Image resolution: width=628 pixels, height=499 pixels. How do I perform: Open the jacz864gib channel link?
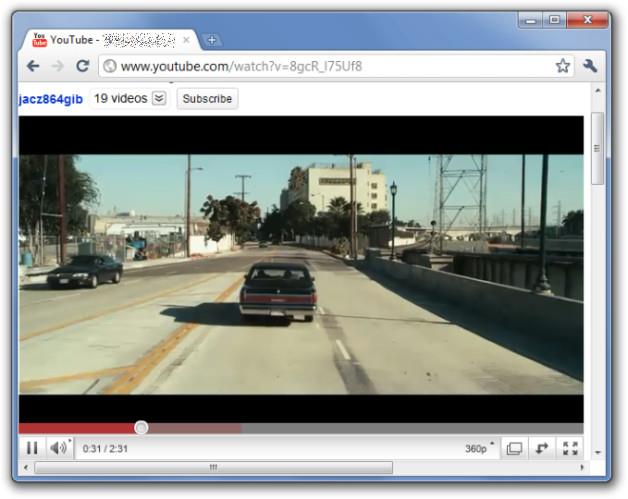coord(51,99)
